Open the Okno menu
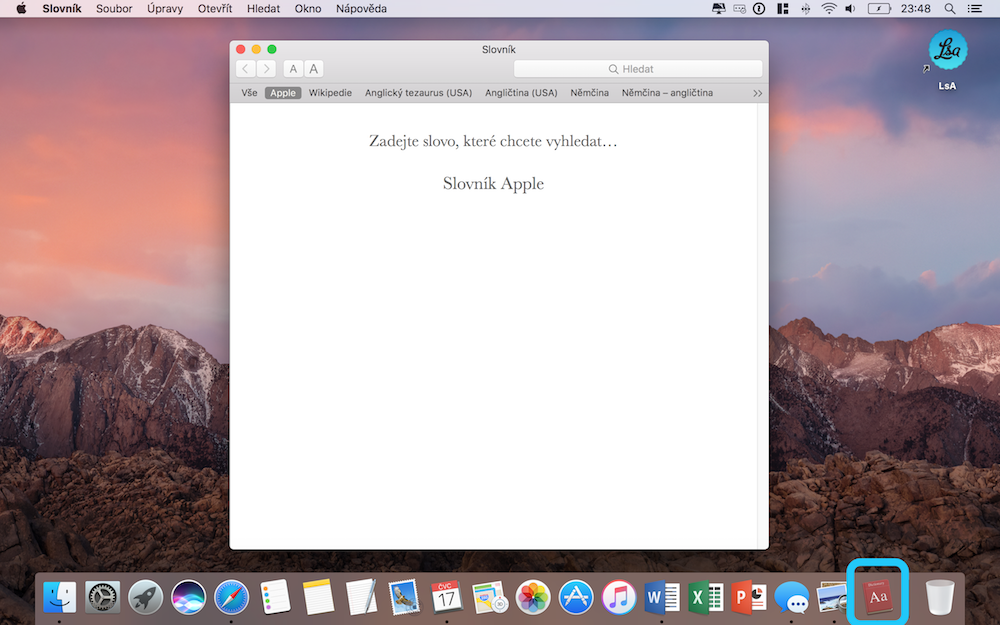 pos(307,9)
